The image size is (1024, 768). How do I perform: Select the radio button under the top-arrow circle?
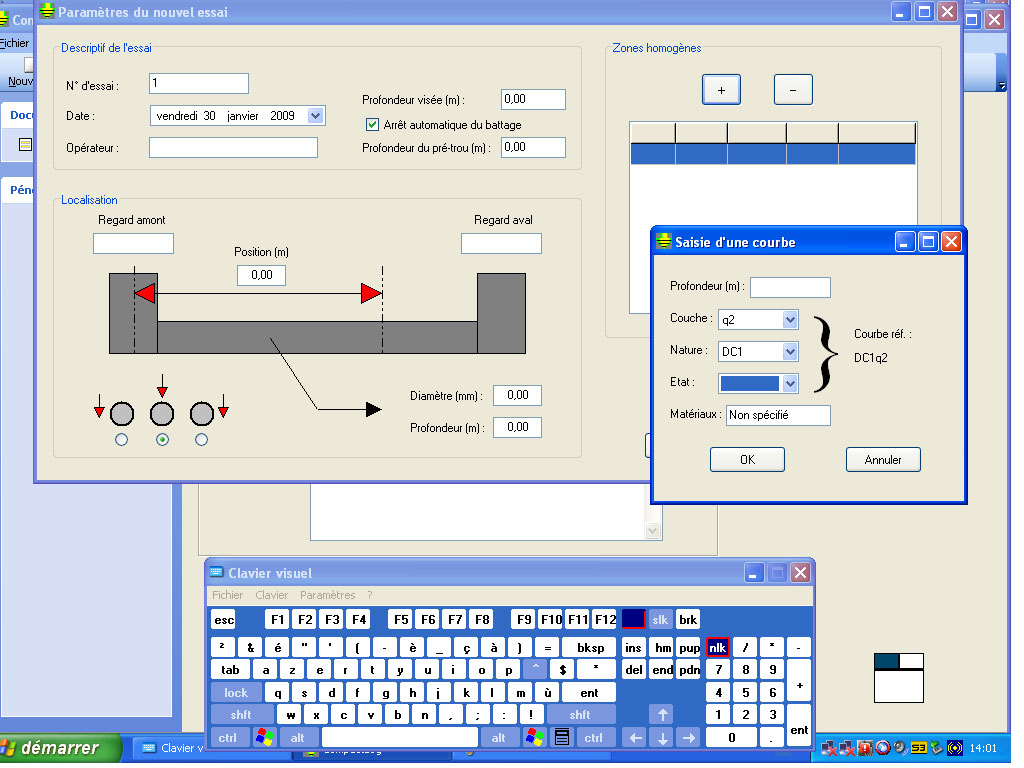[x=162, y=440]
